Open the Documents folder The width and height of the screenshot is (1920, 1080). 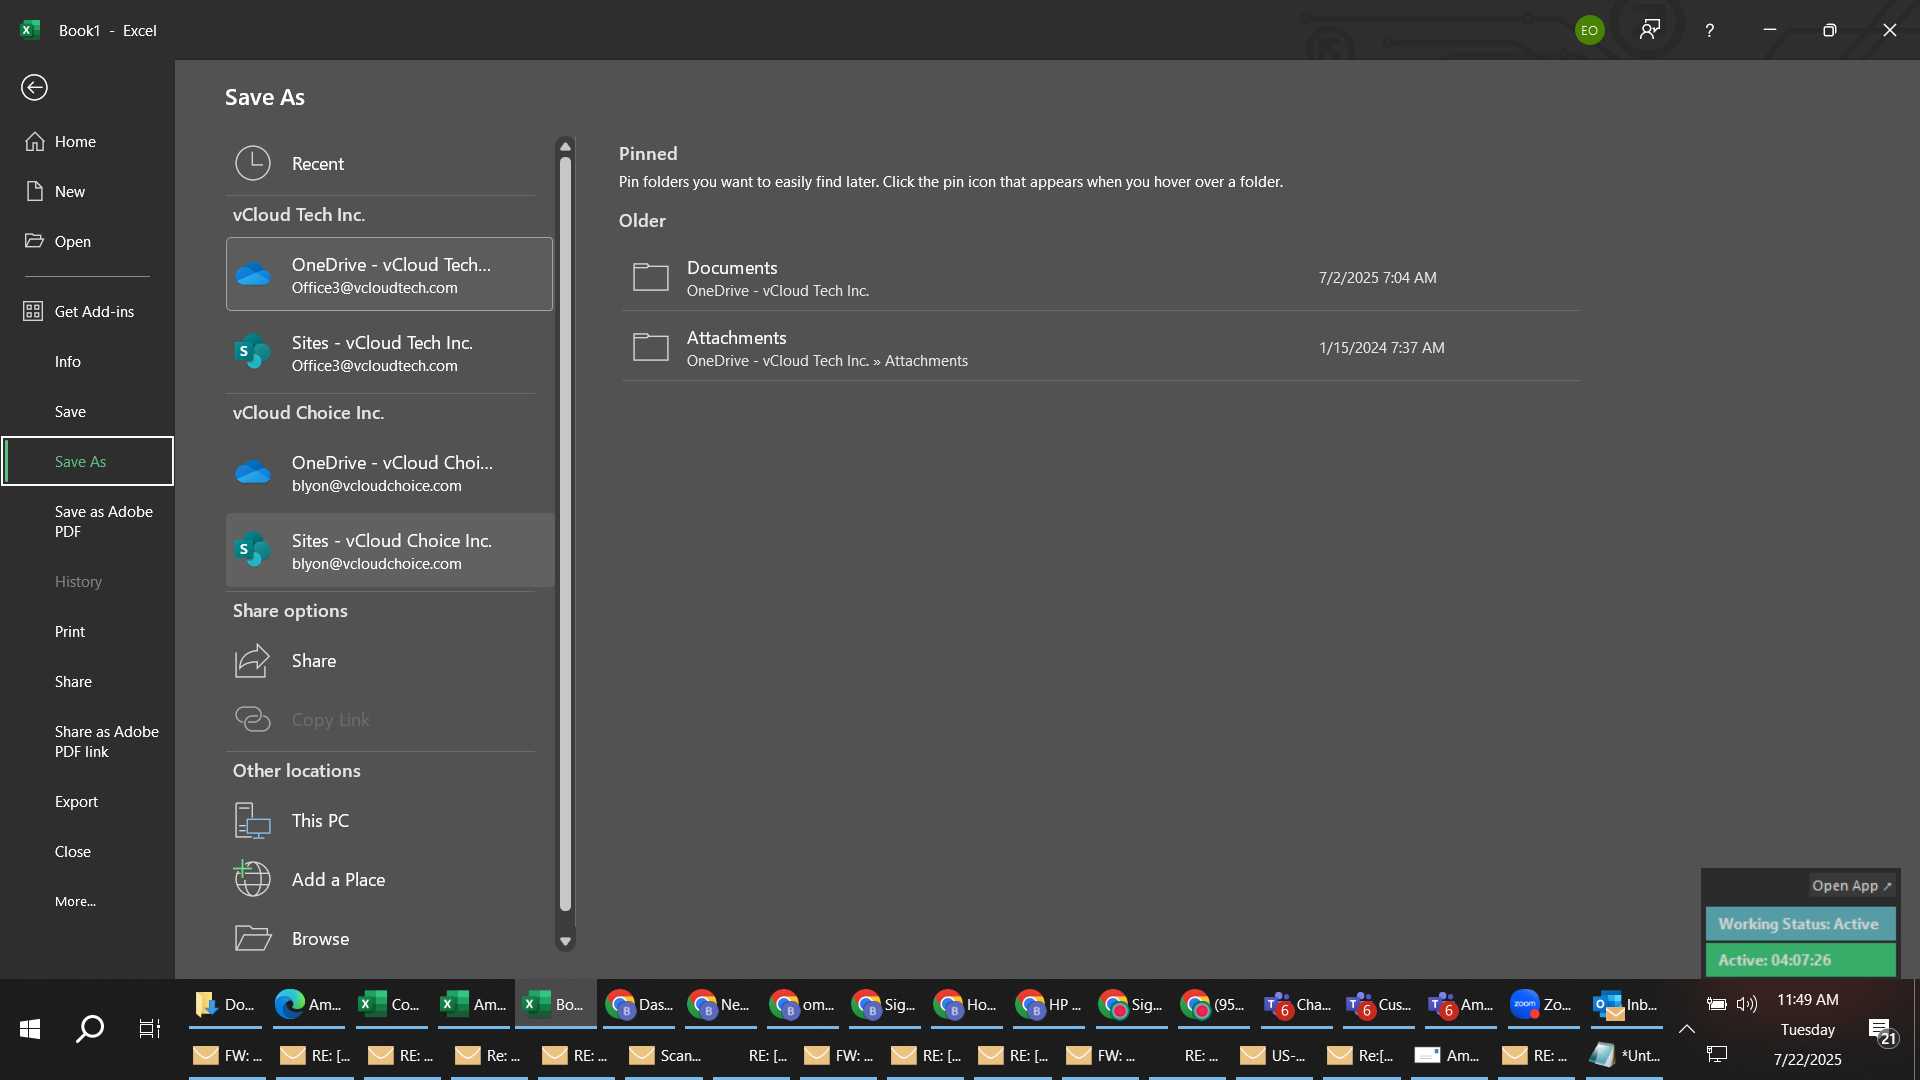pos(1100,278)
